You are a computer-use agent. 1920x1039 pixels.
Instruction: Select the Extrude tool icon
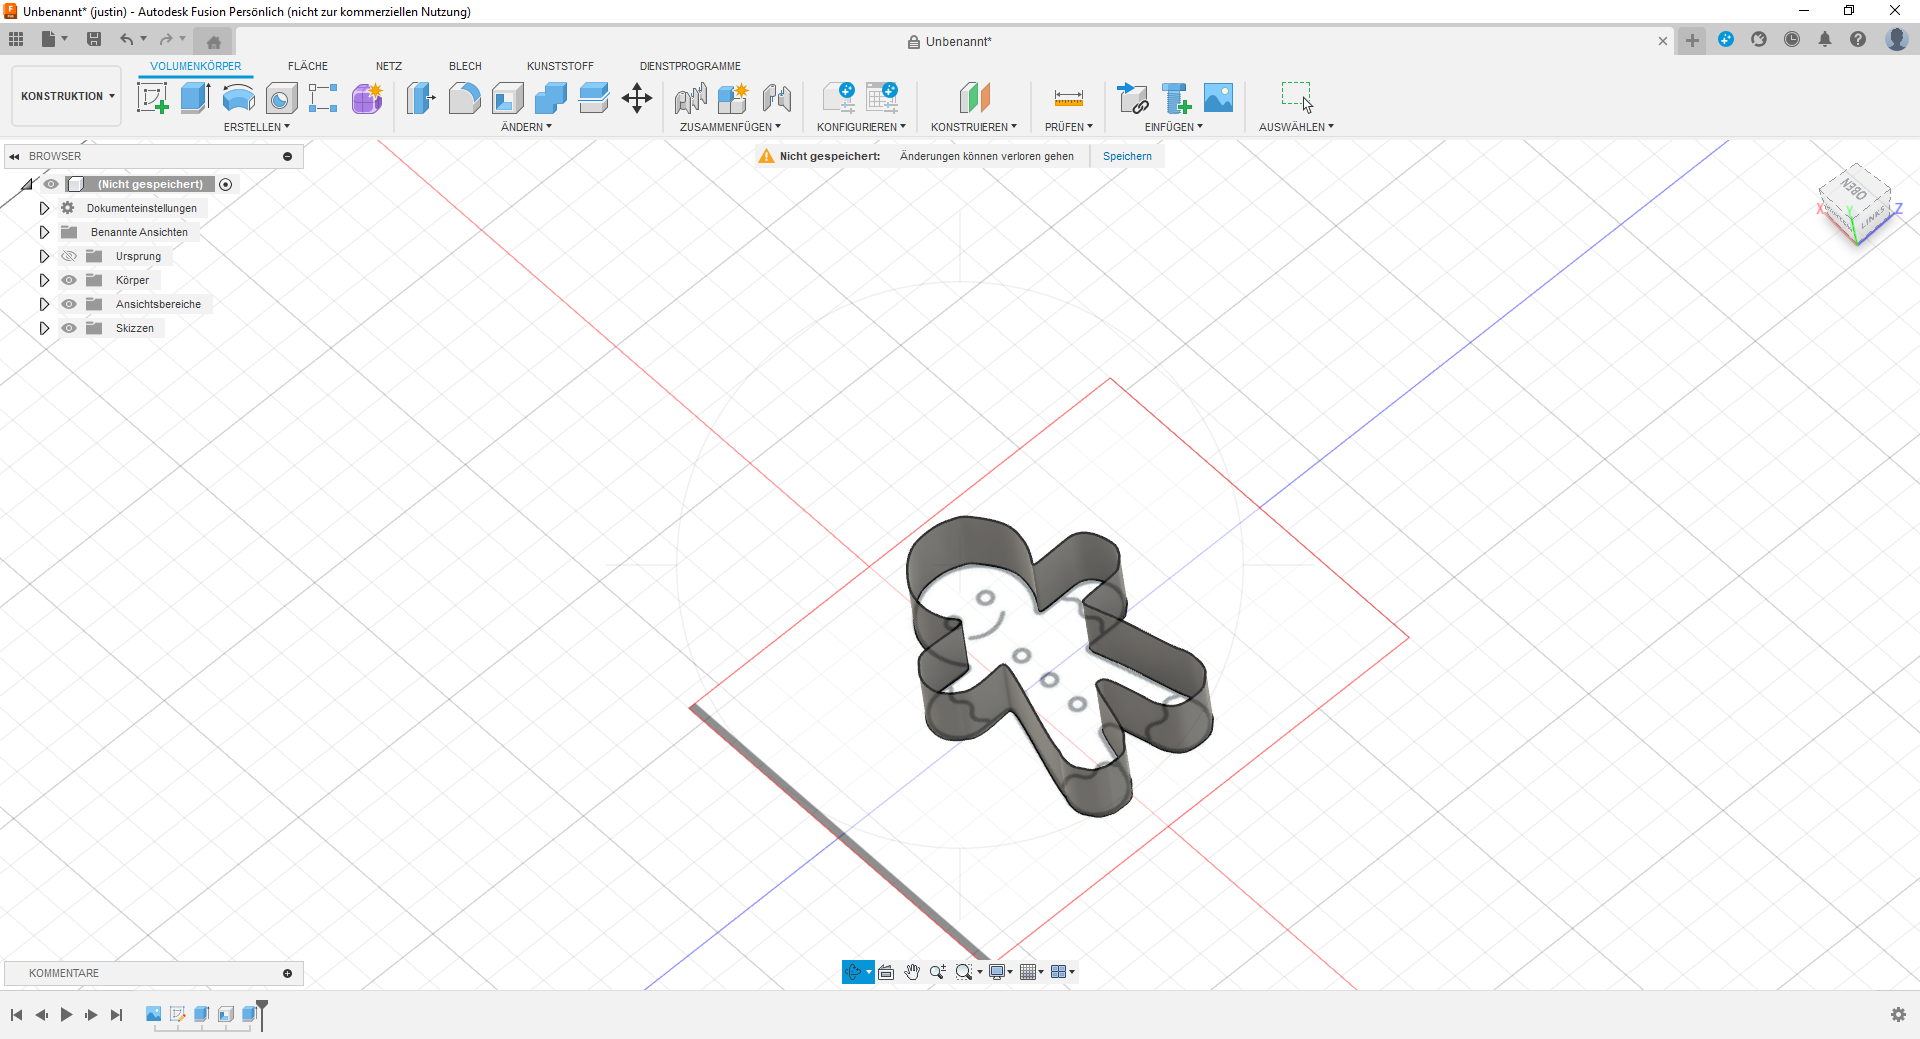195,98
